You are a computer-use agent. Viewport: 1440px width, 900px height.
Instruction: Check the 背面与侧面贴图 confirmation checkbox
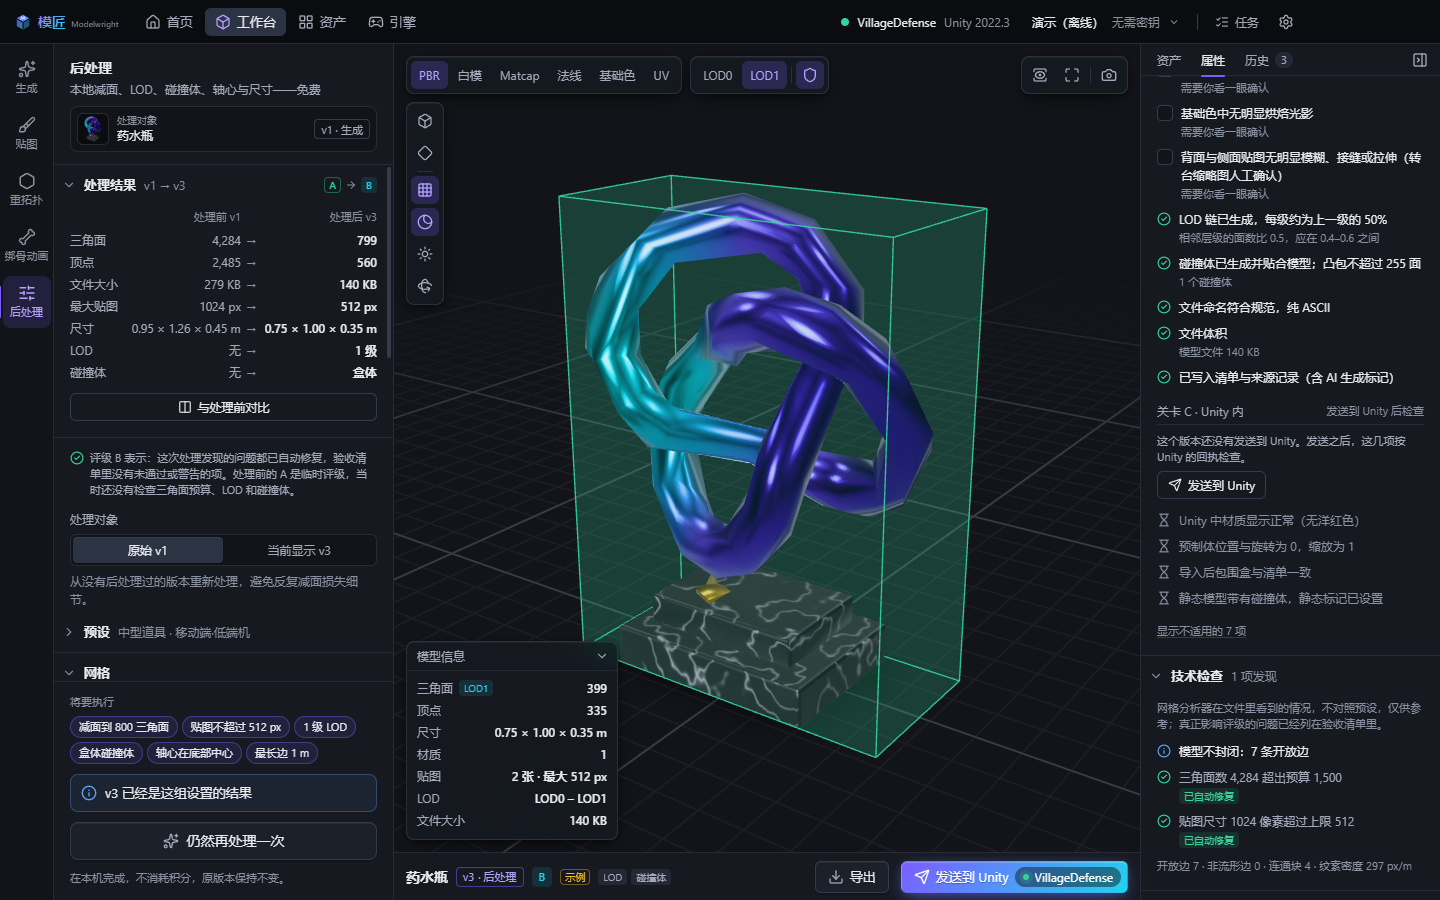(x=1165, y=157)
